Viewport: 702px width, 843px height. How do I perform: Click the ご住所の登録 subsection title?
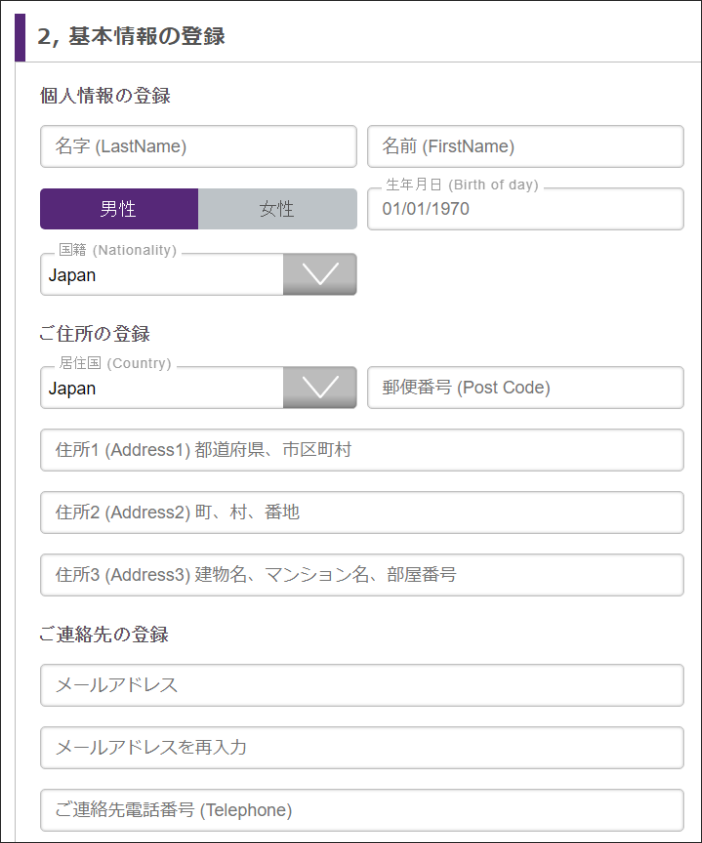95,334
